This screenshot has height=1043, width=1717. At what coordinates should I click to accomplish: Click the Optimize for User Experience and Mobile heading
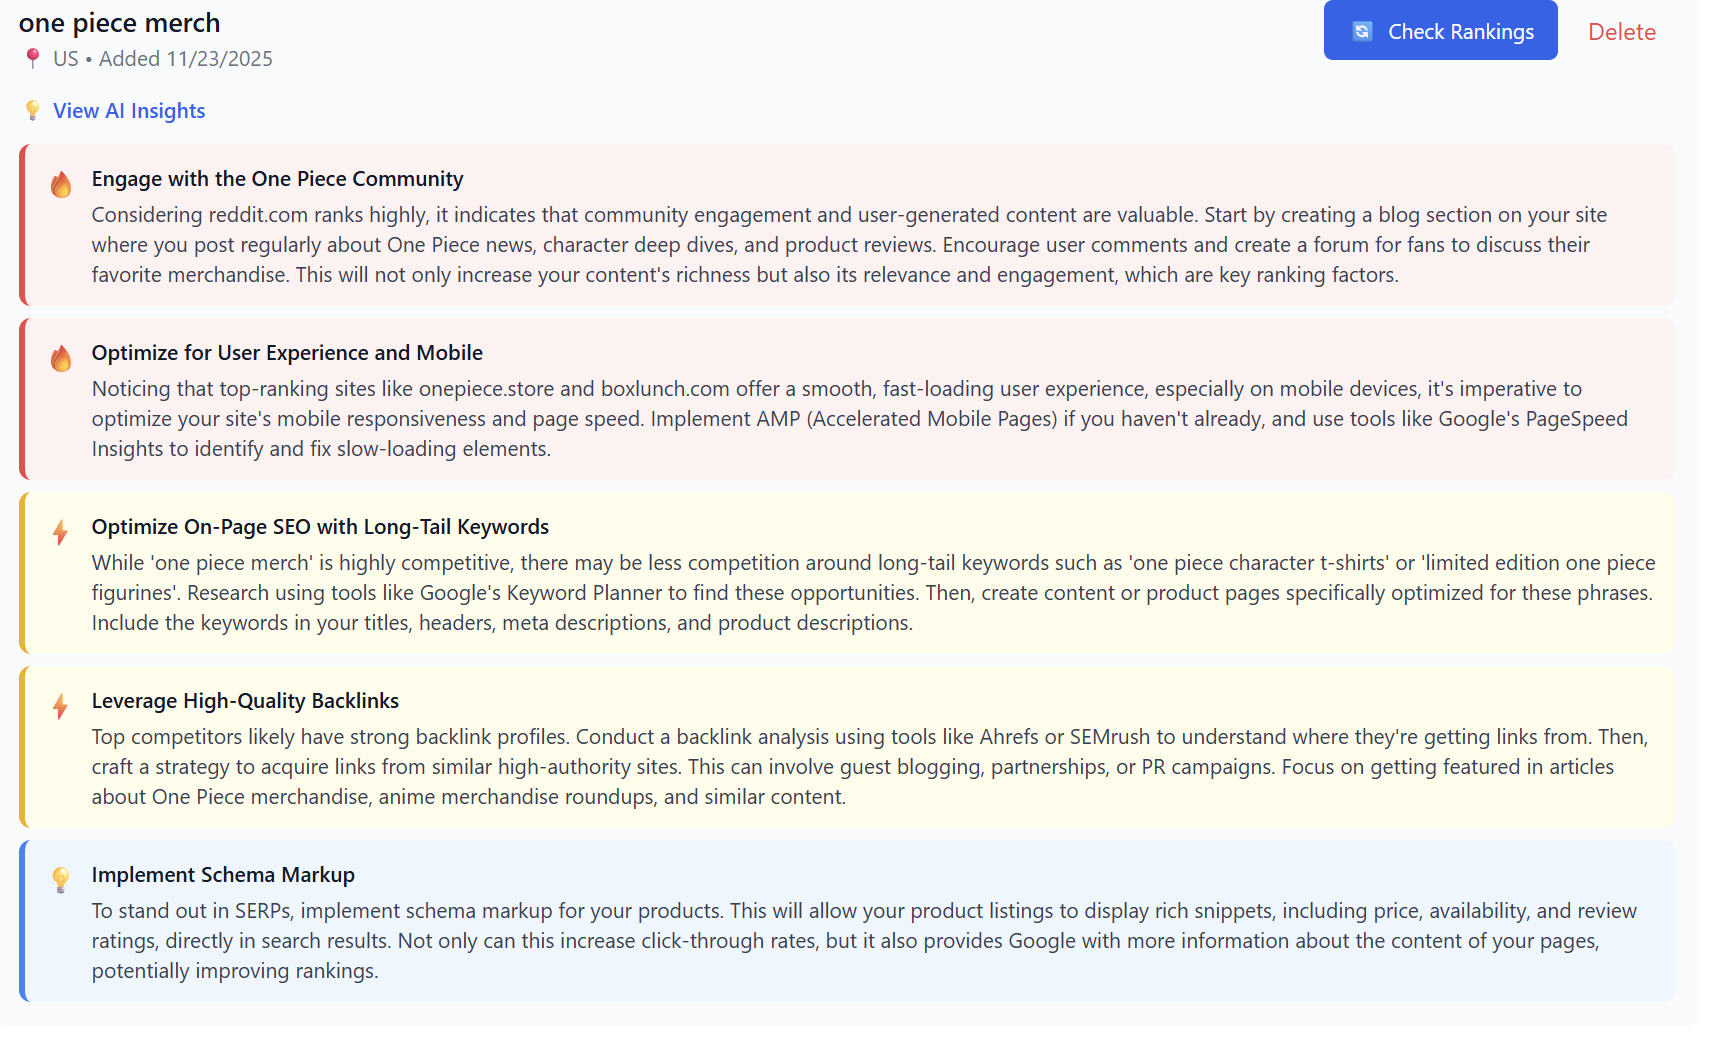point(287,353)
